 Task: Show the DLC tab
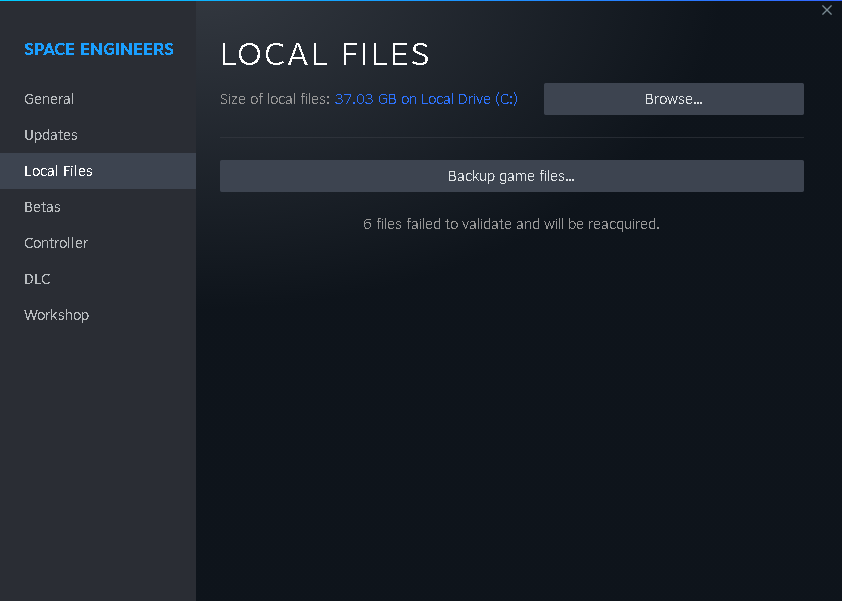pos(37,279)
